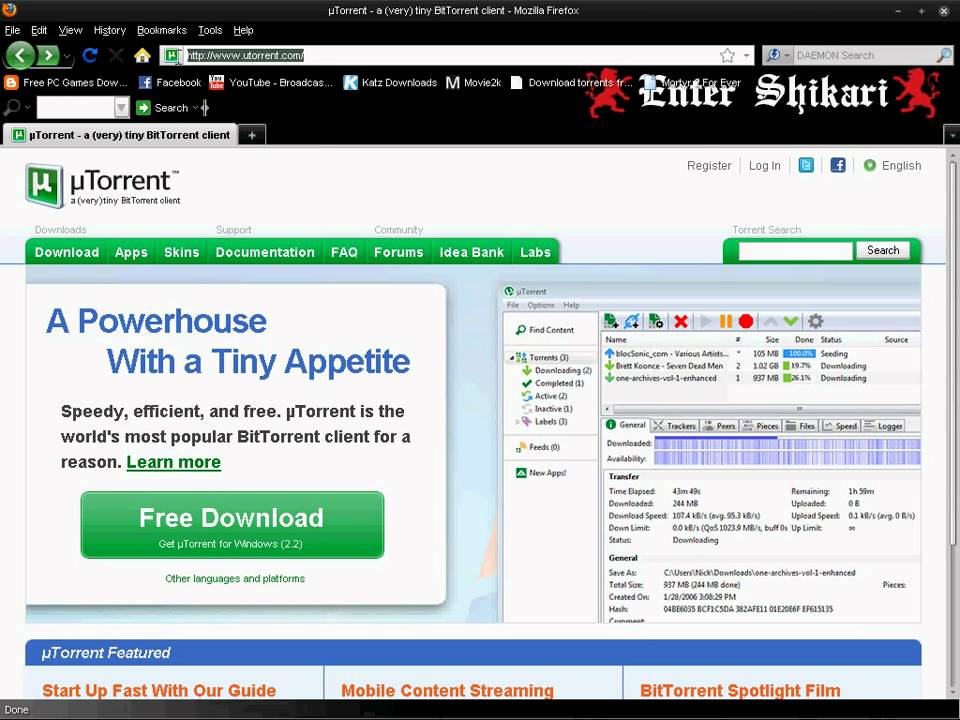Open Other languages and platforms link
Image resolution: width=960 pixels, height=720 pixels.
point(234,579)
